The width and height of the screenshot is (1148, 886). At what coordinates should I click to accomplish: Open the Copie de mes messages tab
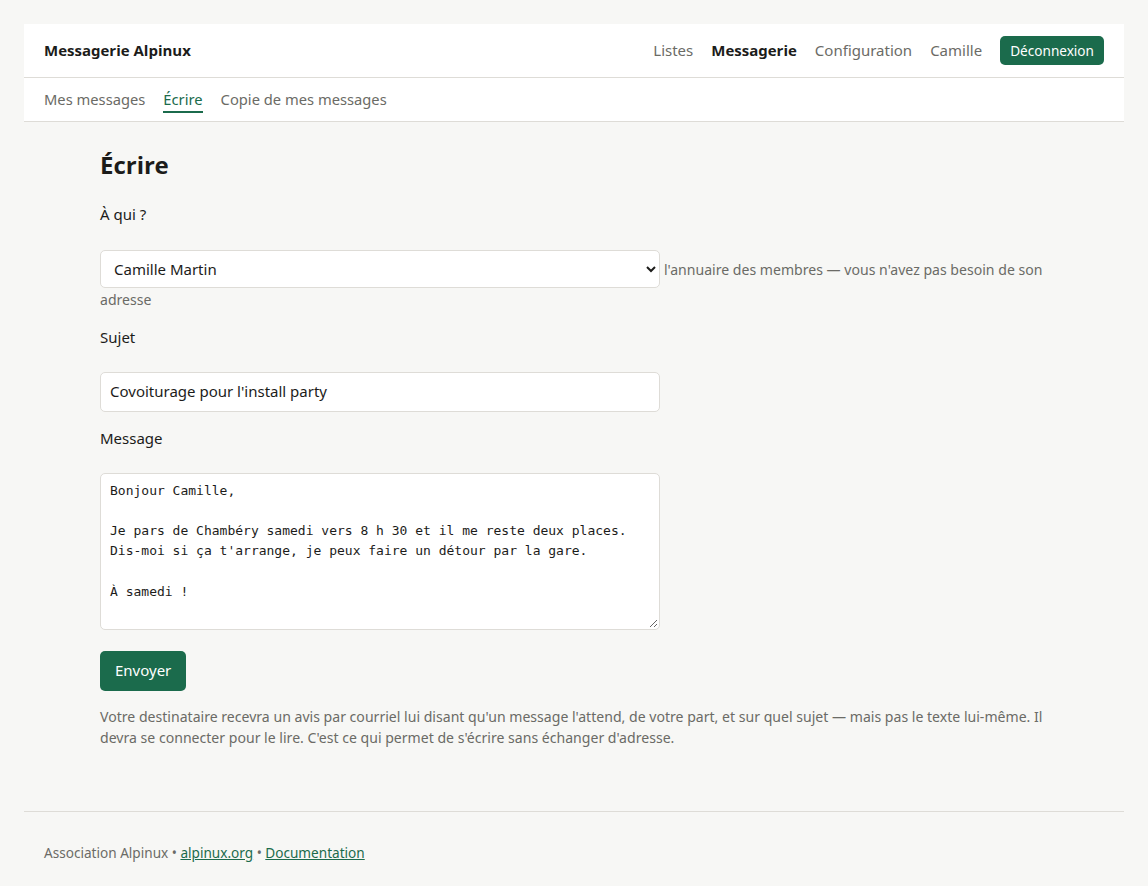coord(303,100)
